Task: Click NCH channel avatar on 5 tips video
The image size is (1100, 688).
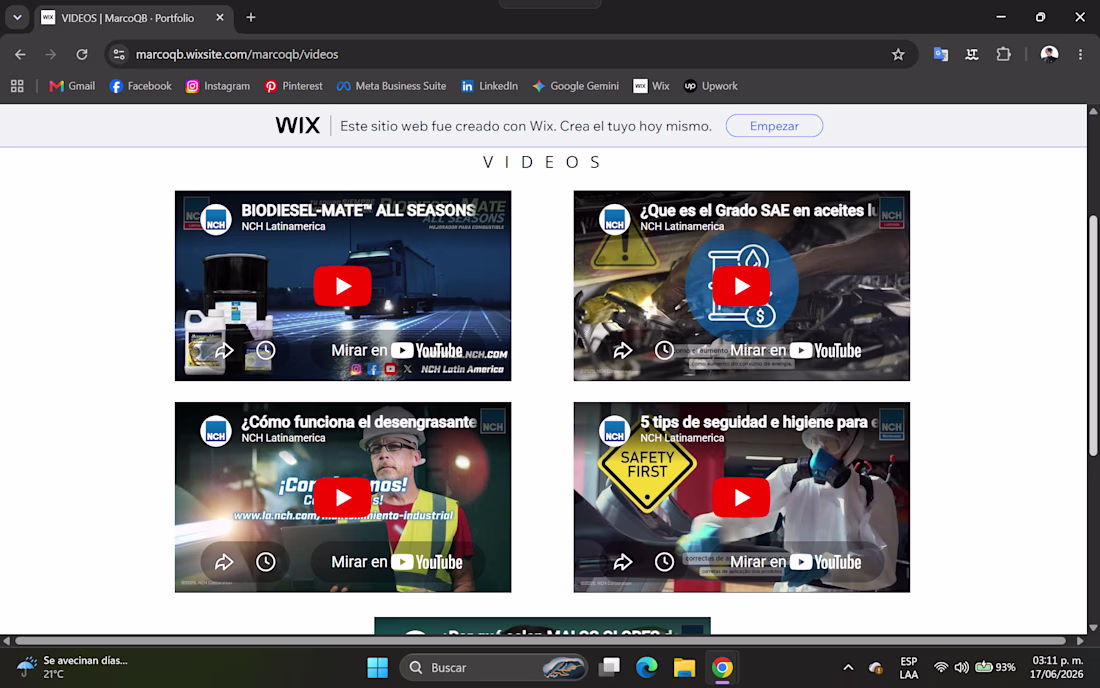Action: pos(615,431)
